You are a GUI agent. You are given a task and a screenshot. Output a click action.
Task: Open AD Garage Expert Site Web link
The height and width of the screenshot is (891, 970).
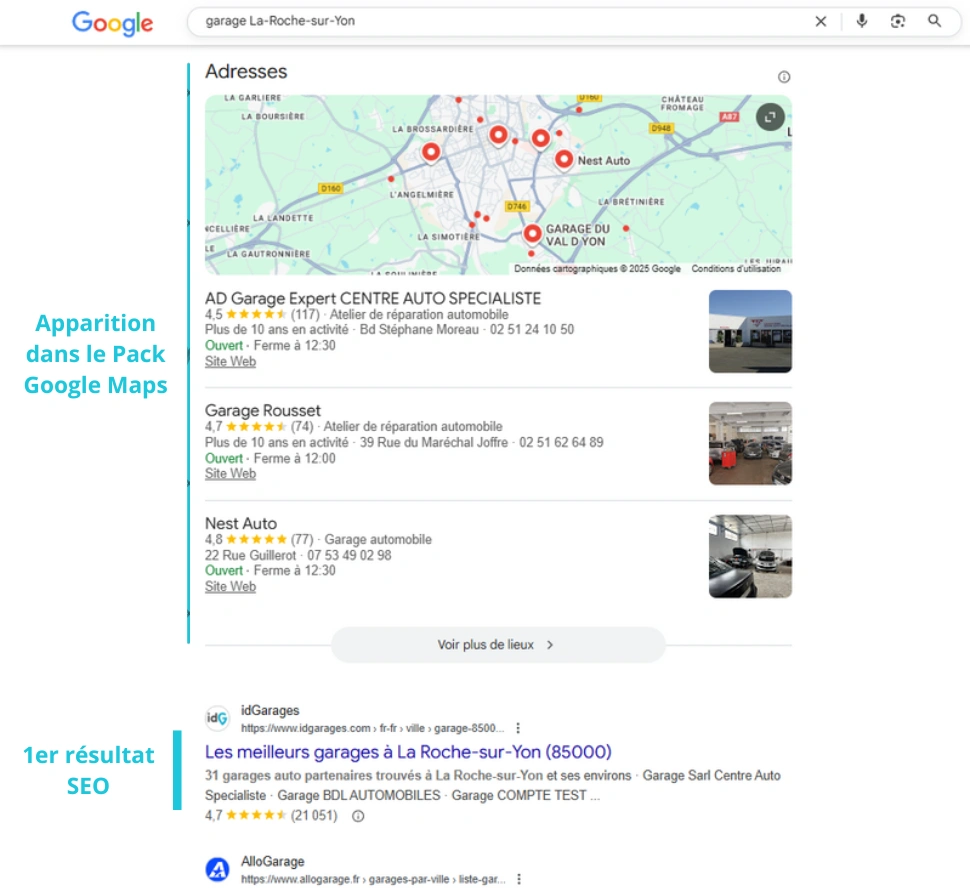(230, 362)
